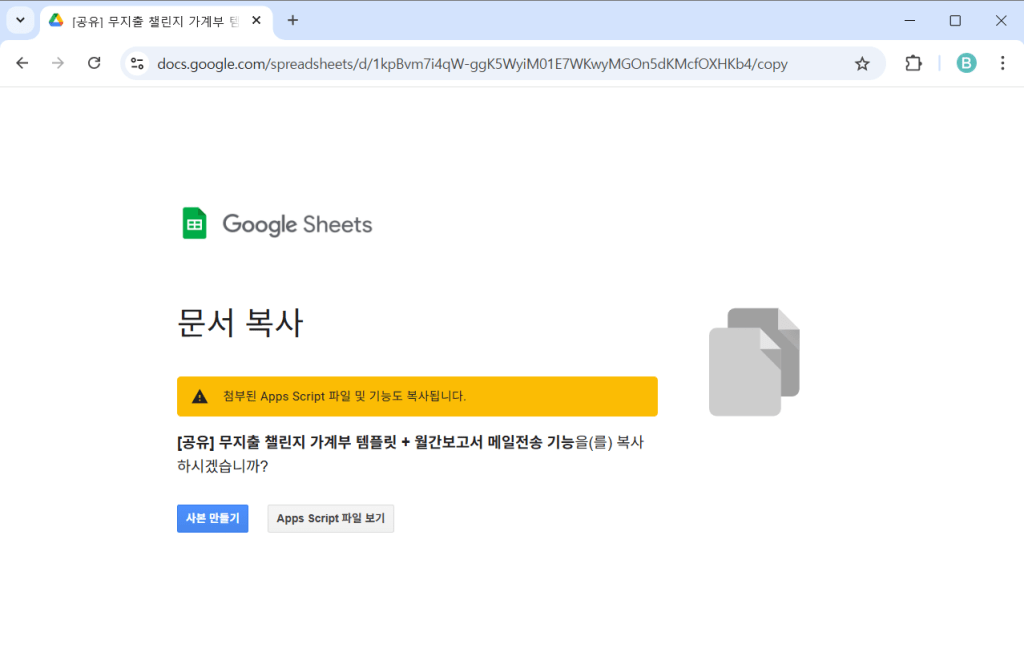Click the Google Sheets green logo icon

point(194,223)
